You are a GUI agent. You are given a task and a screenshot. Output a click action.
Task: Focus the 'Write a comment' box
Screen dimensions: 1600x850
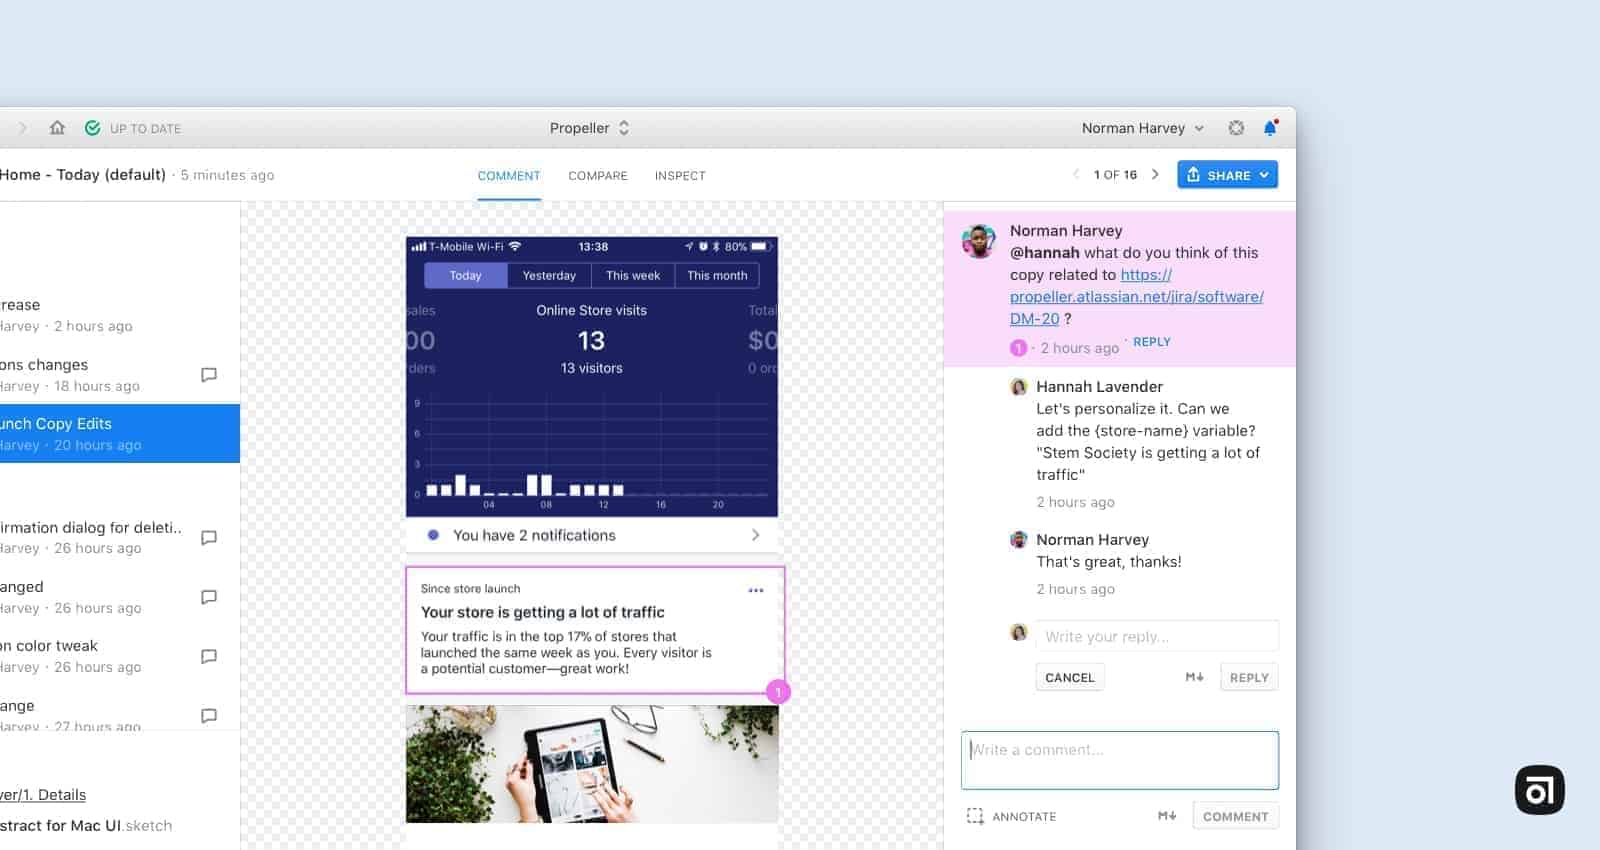1120,760
